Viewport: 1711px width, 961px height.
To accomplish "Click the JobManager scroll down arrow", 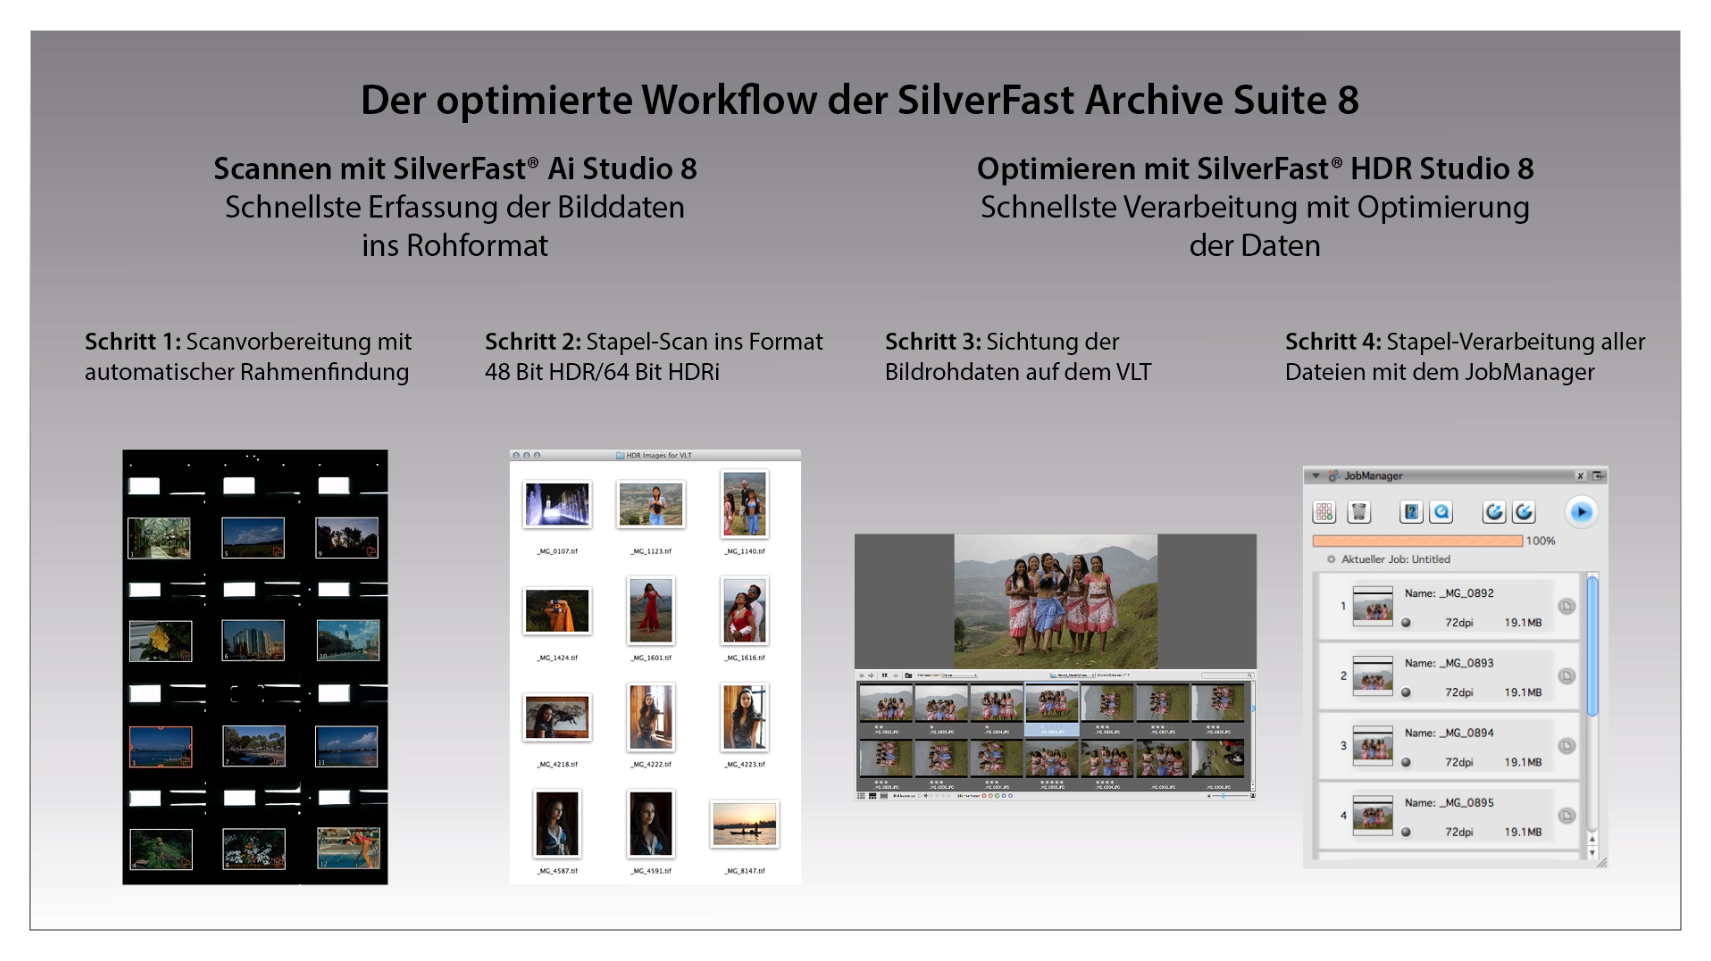I will (x=1592, y=853).
